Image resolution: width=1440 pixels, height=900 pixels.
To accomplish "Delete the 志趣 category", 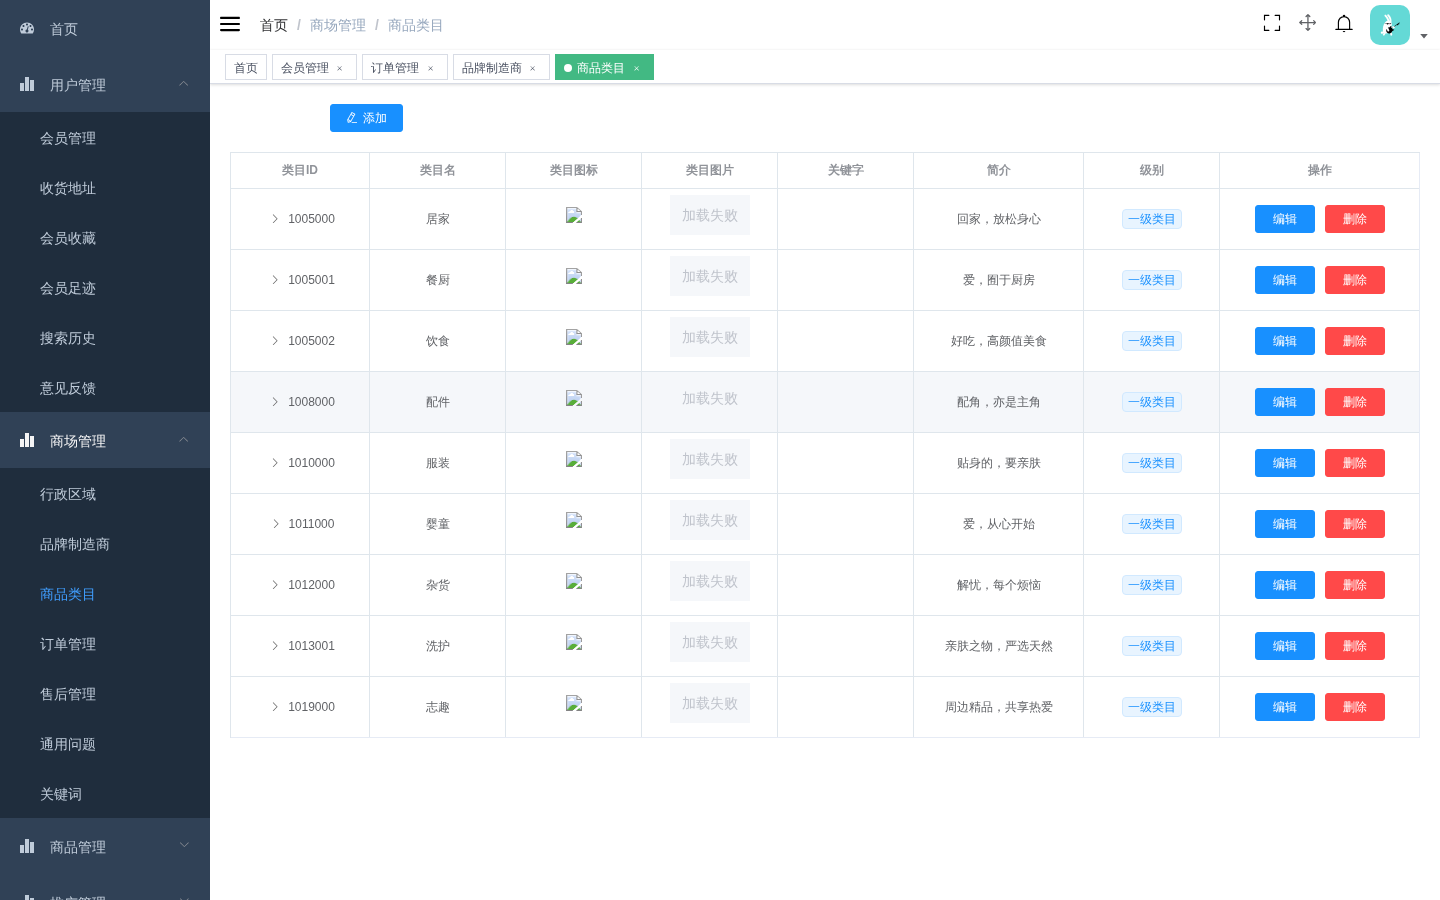I will (1355, 707).
